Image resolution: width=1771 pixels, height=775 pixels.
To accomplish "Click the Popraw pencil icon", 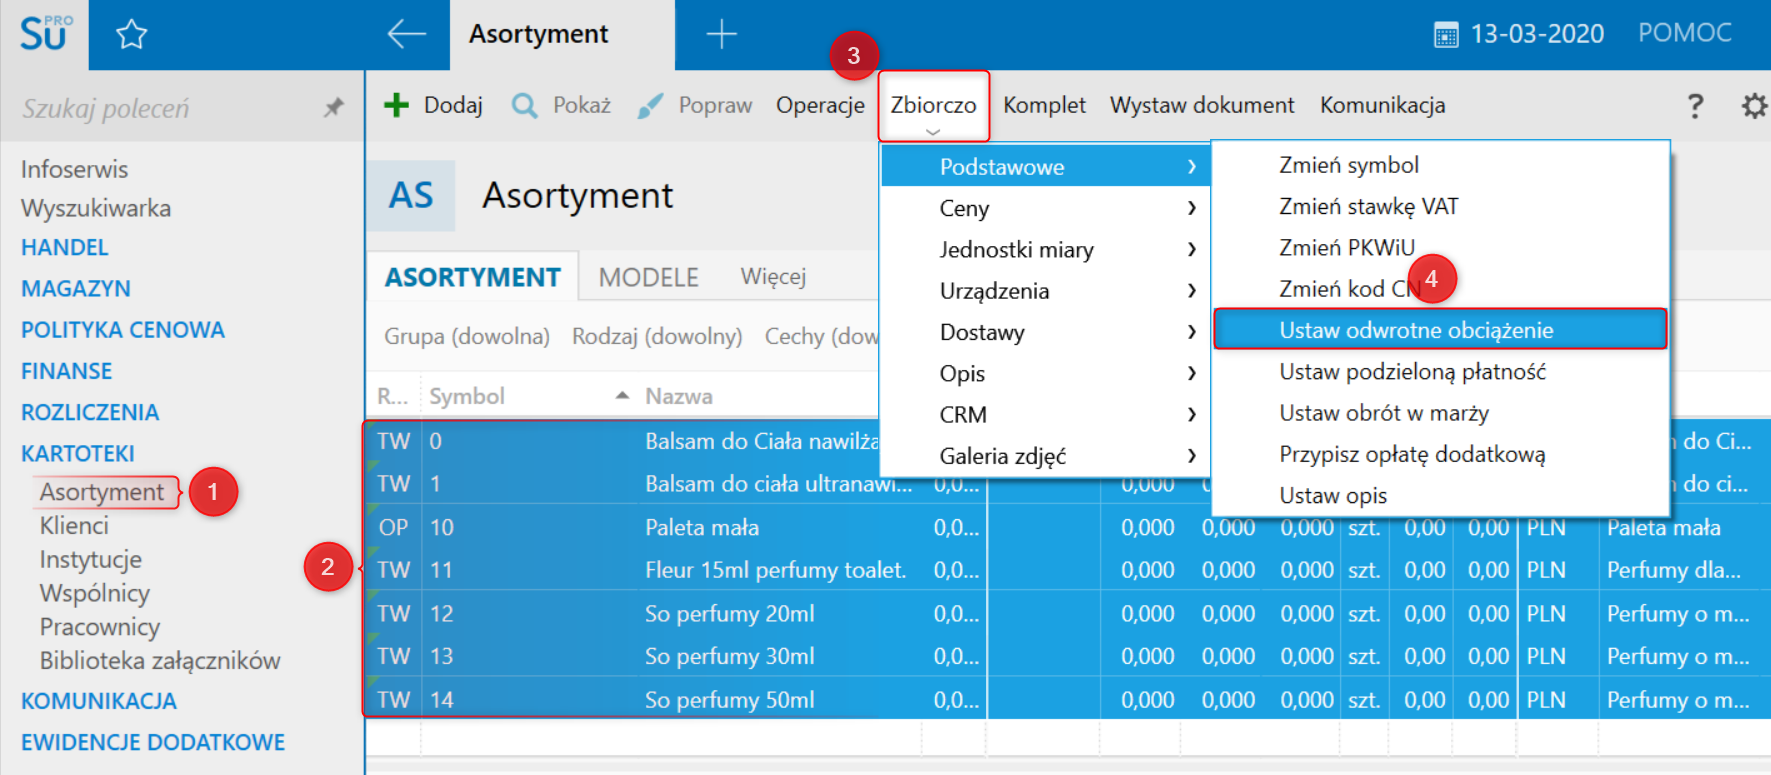I will coord(650,105).
